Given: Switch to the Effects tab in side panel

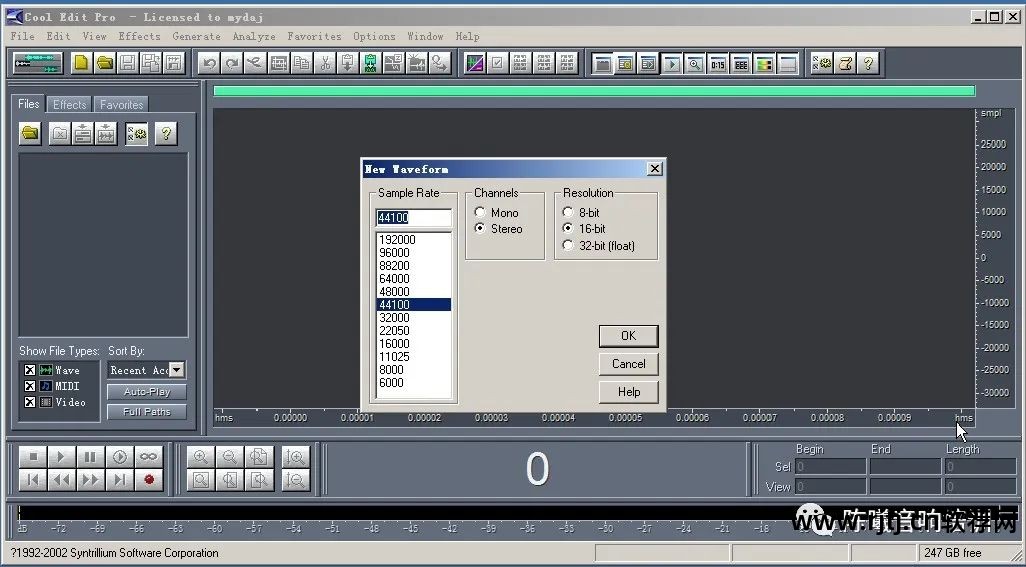Looking at the screenshot, I should [x=69, y=105].
